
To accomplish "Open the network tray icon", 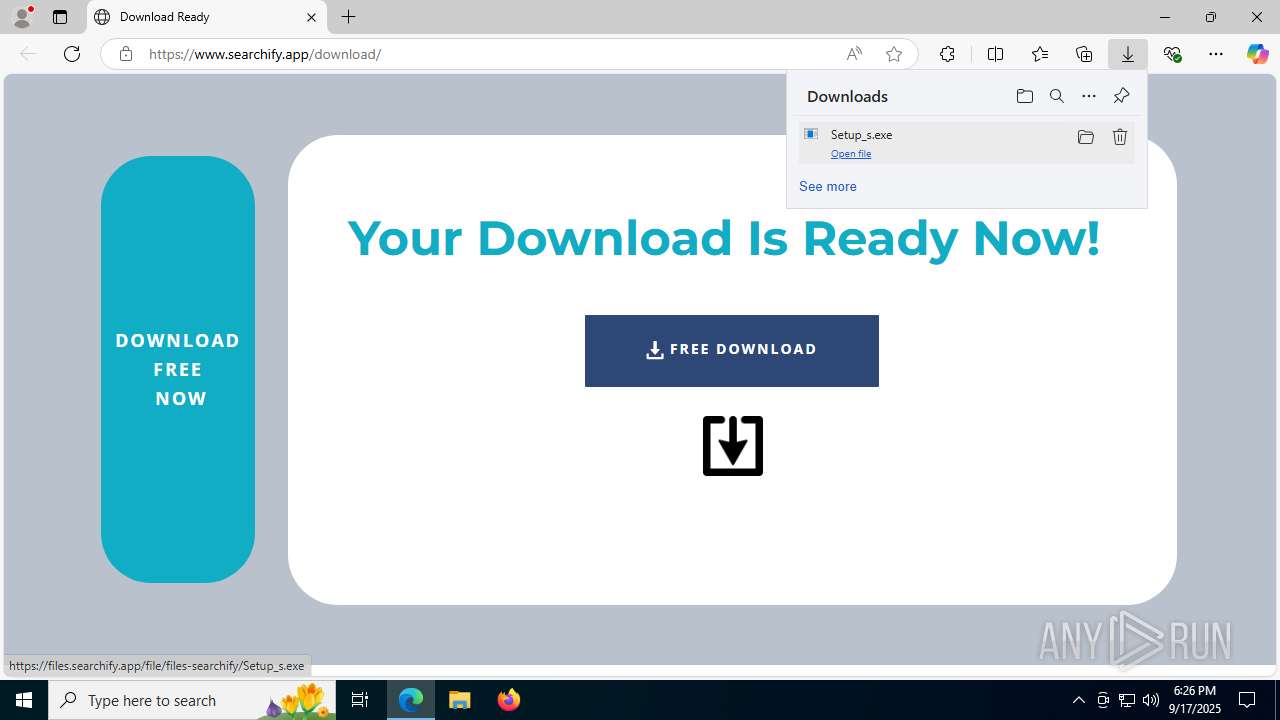I will [x=1126, y=700].
